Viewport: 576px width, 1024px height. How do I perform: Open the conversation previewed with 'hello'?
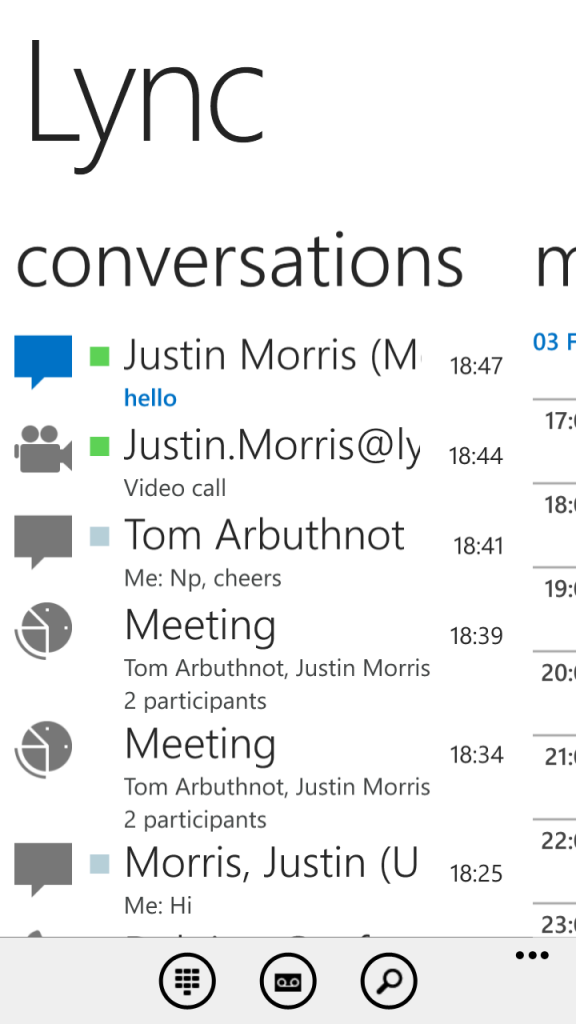[150, 397]
